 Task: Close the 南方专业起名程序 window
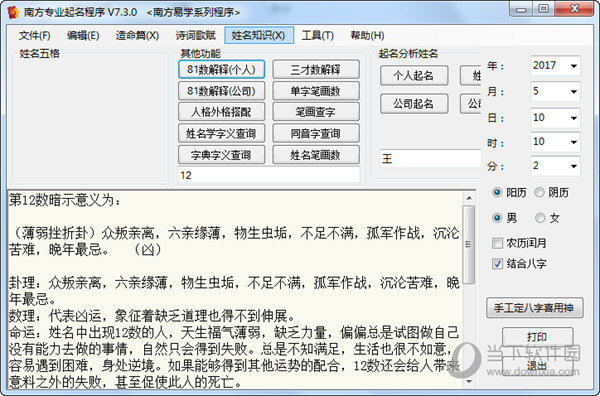click(x=574, y=9)
